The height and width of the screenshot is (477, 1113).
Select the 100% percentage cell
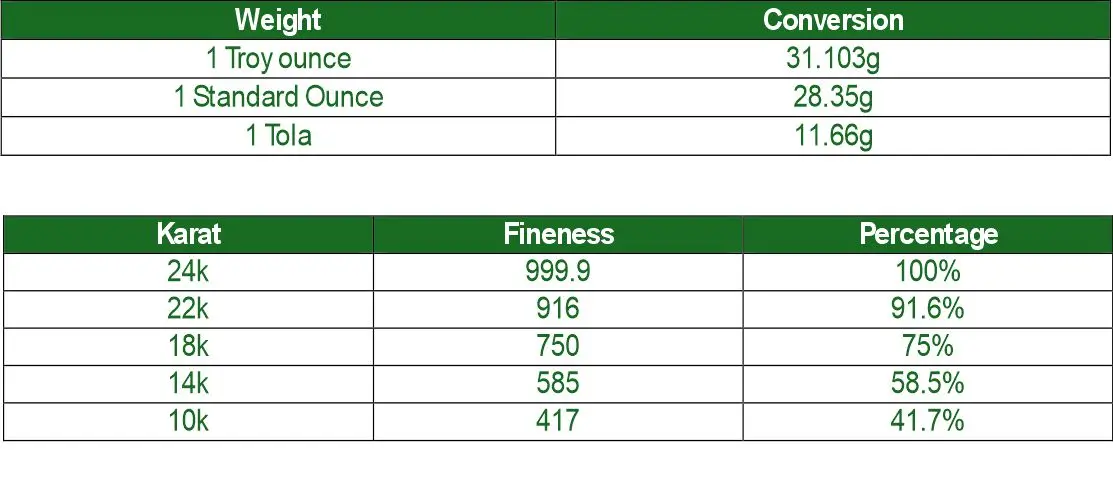tap(928, 271)
